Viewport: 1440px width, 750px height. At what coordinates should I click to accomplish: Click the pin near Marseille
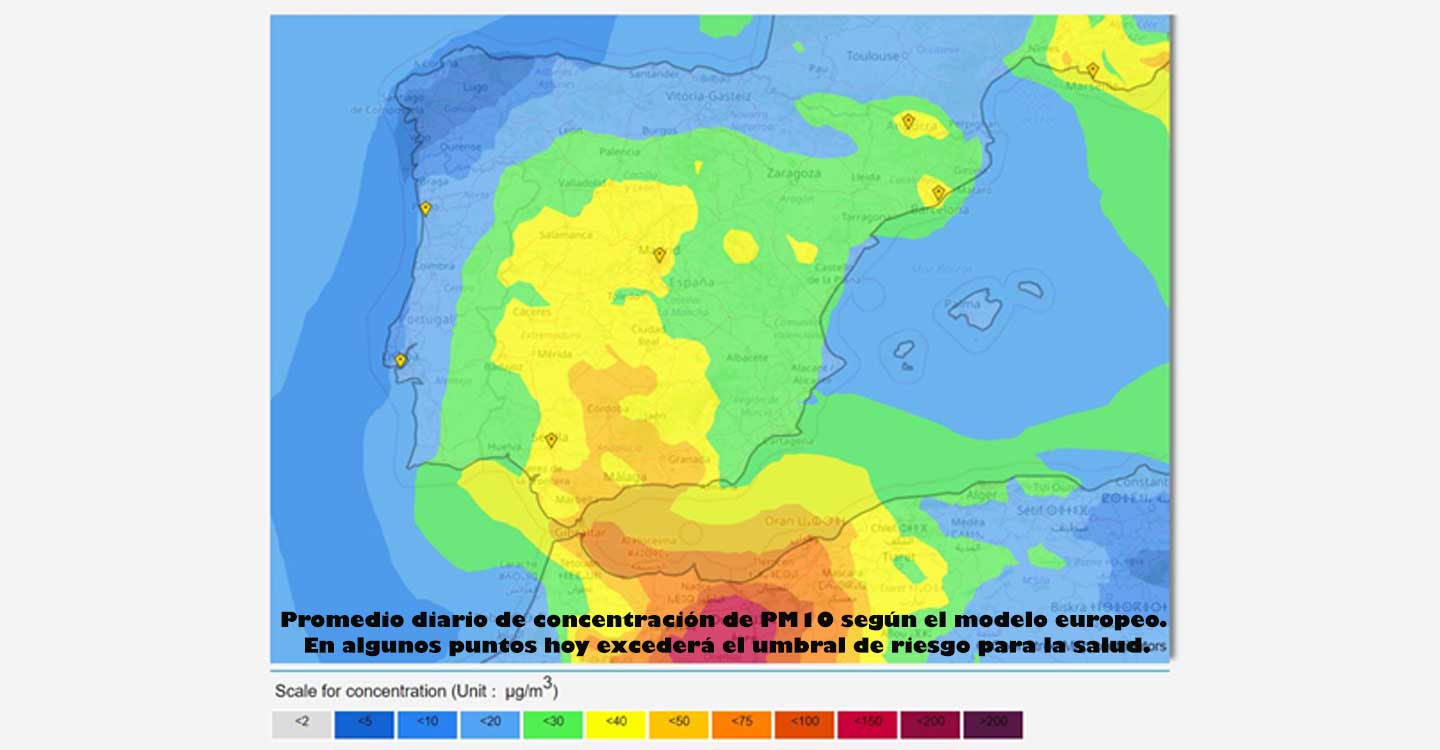pos(1093,70)
